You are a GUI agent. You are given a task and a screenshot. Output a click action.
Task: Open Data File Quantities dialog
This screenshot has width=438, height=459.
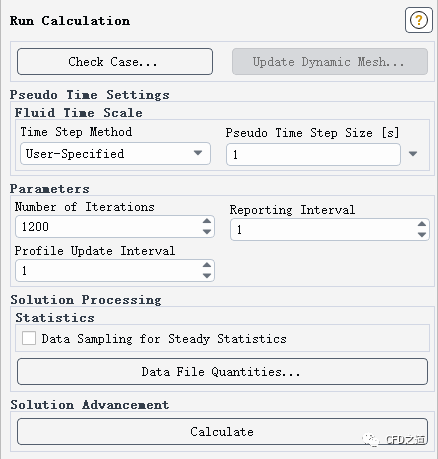tap(222, 372)
